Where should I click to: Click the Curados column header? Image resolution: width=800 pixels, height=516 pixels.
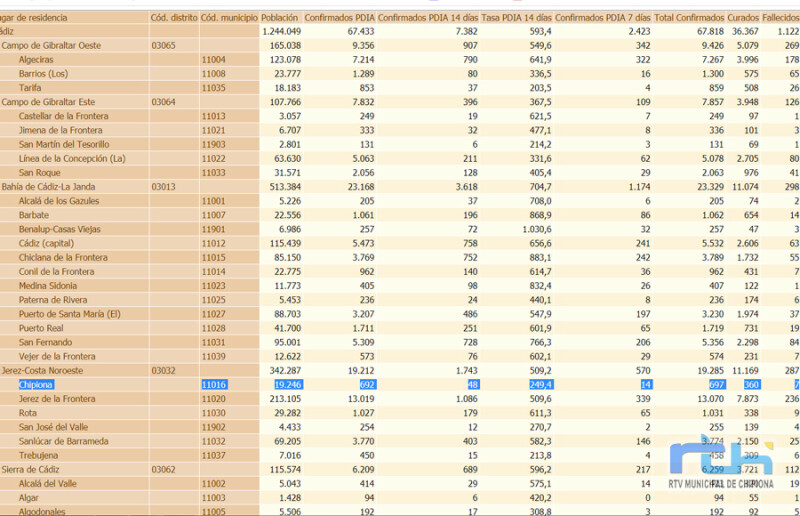click(743, 18)
